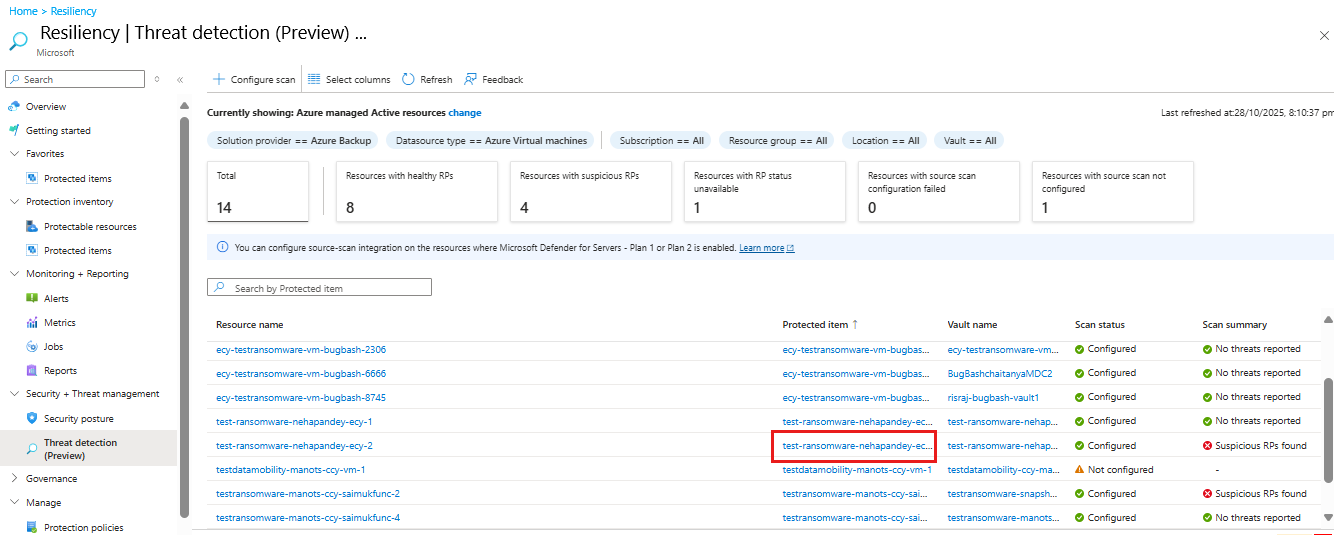Sort by Scan status column header
This screenshot has height=535, width=1334.
pos(1100,324)
